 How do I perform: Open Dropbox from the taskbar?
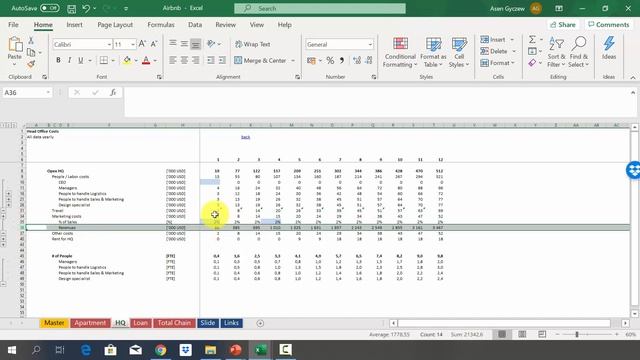pos(185,350)
